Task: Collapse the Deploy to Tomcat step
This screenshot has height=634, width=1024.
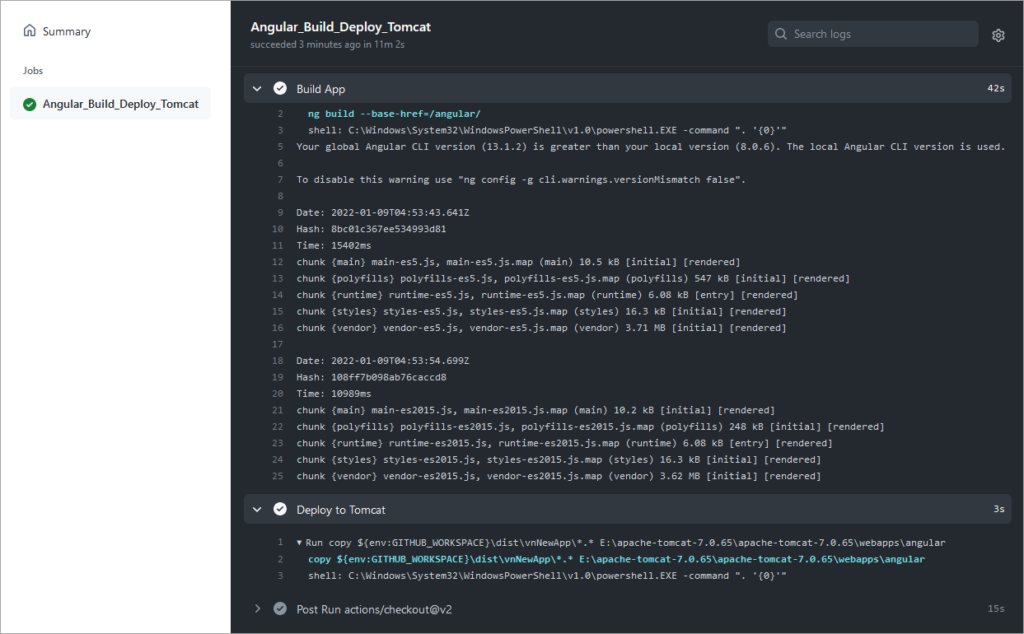Action: click(257, 509)
